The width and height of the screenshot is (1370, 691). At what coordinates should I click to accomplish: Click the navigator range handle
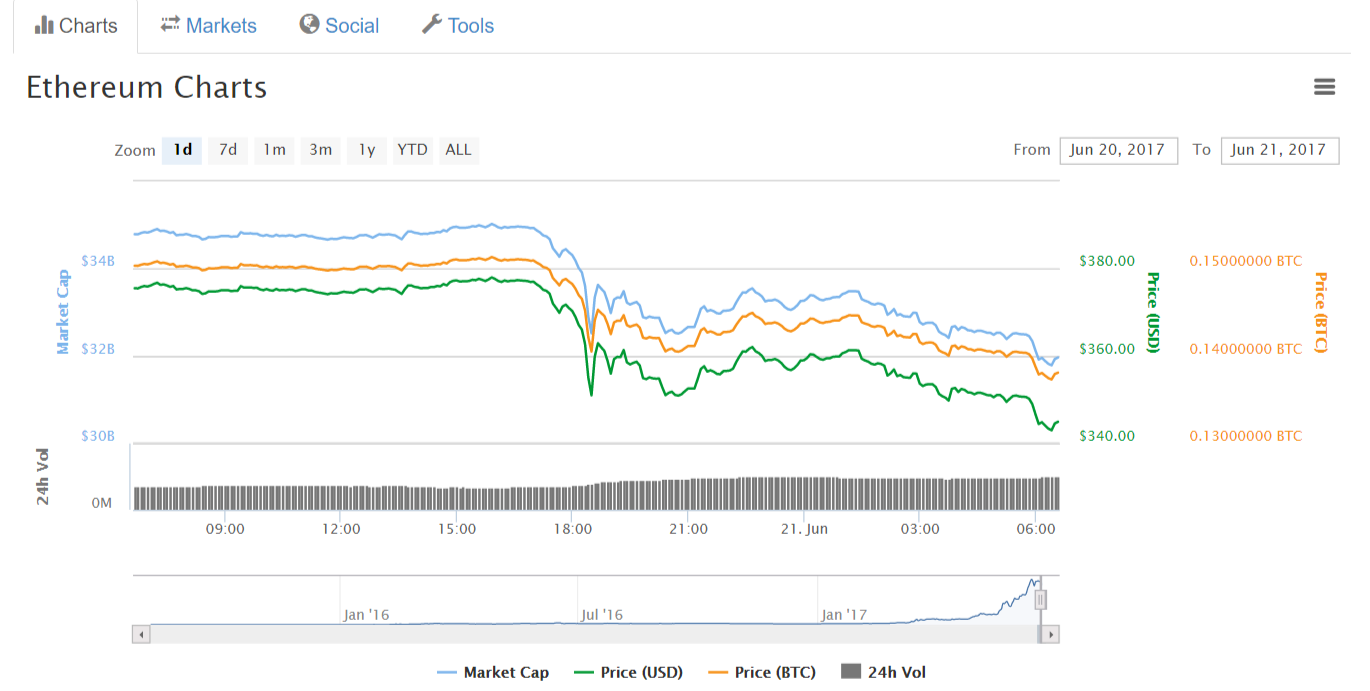tap(1040, 599)
